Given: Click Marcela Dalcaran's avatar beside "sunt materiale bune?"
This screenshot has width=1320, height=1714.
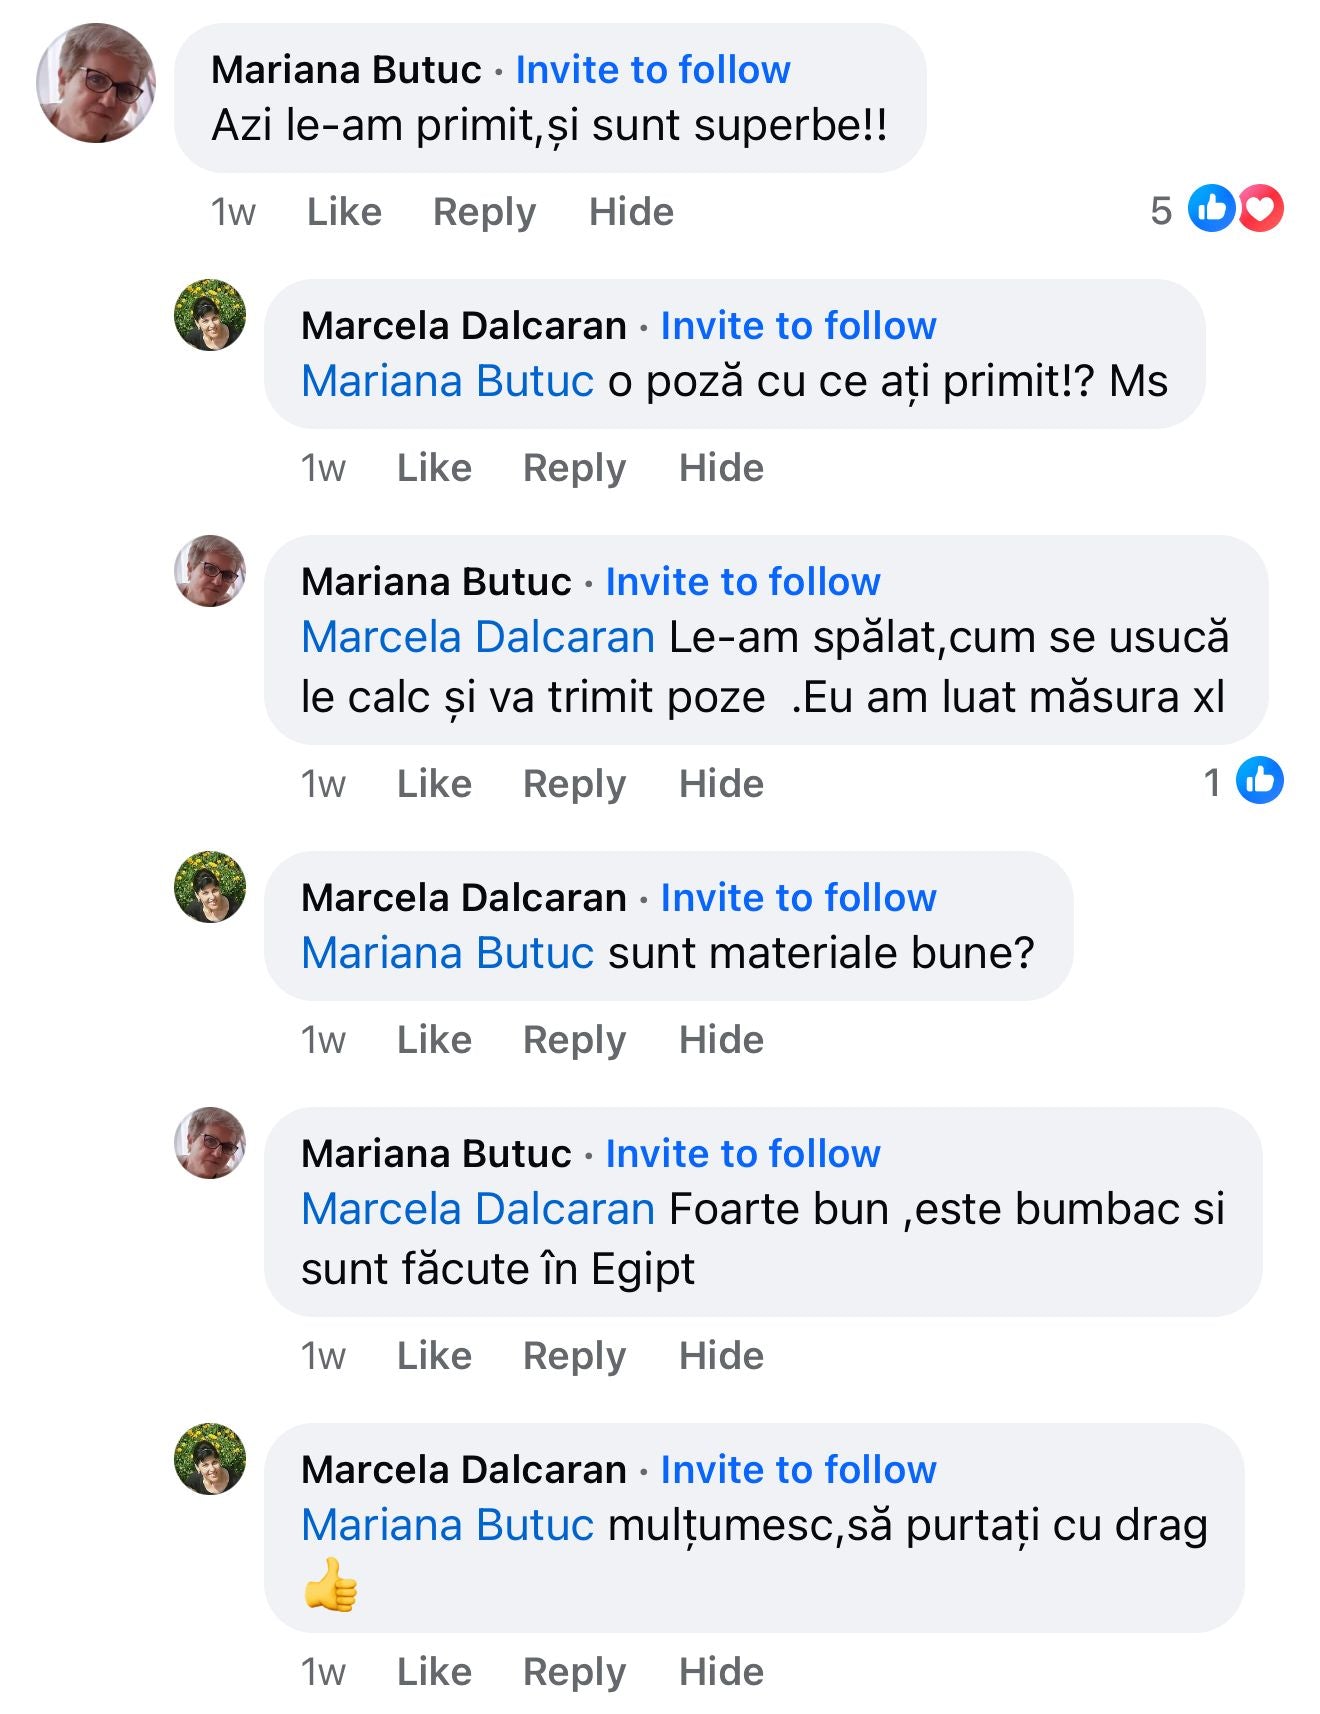Looking at the screenshot, I should point(210,887).
